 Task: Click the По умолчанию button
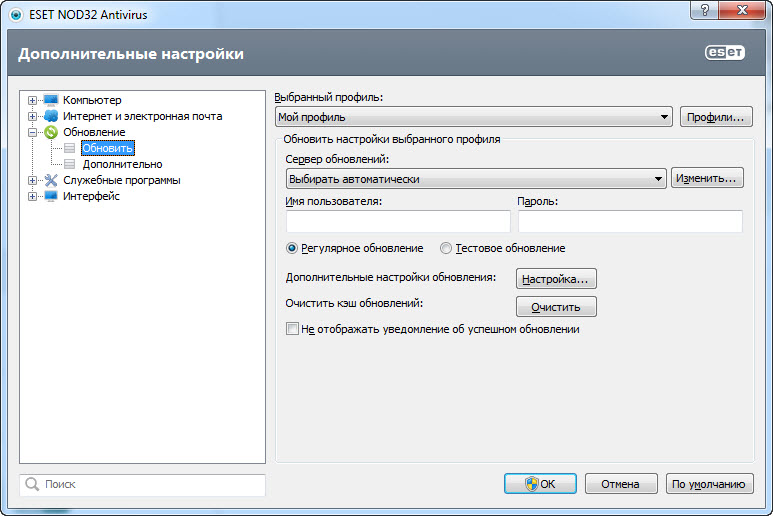(x=709, y=484)
